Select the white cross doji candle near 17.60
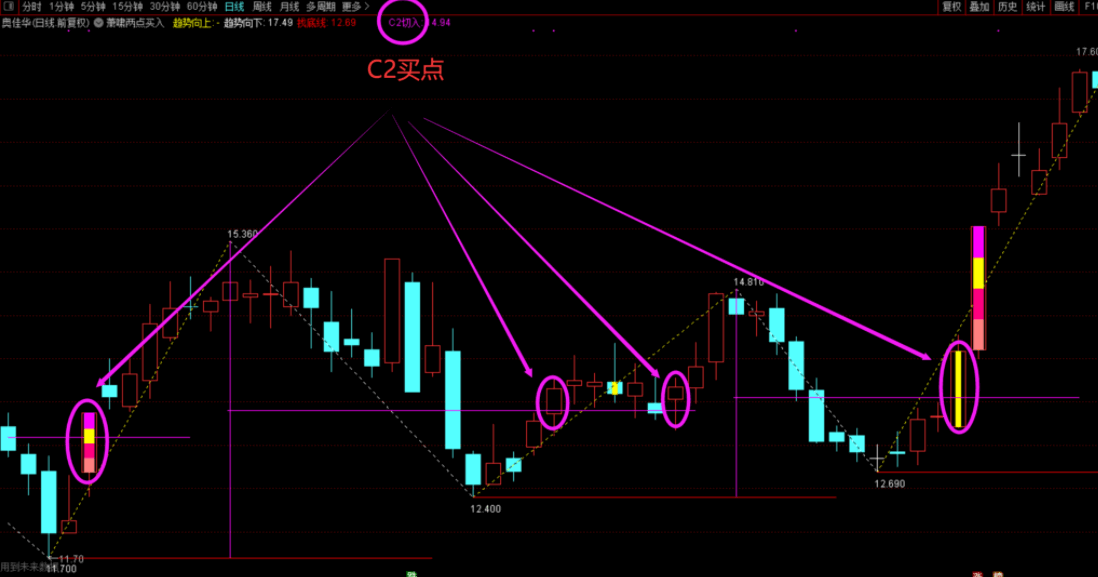The height and width of the screenshot is (577, 1098). [1019, 150]
